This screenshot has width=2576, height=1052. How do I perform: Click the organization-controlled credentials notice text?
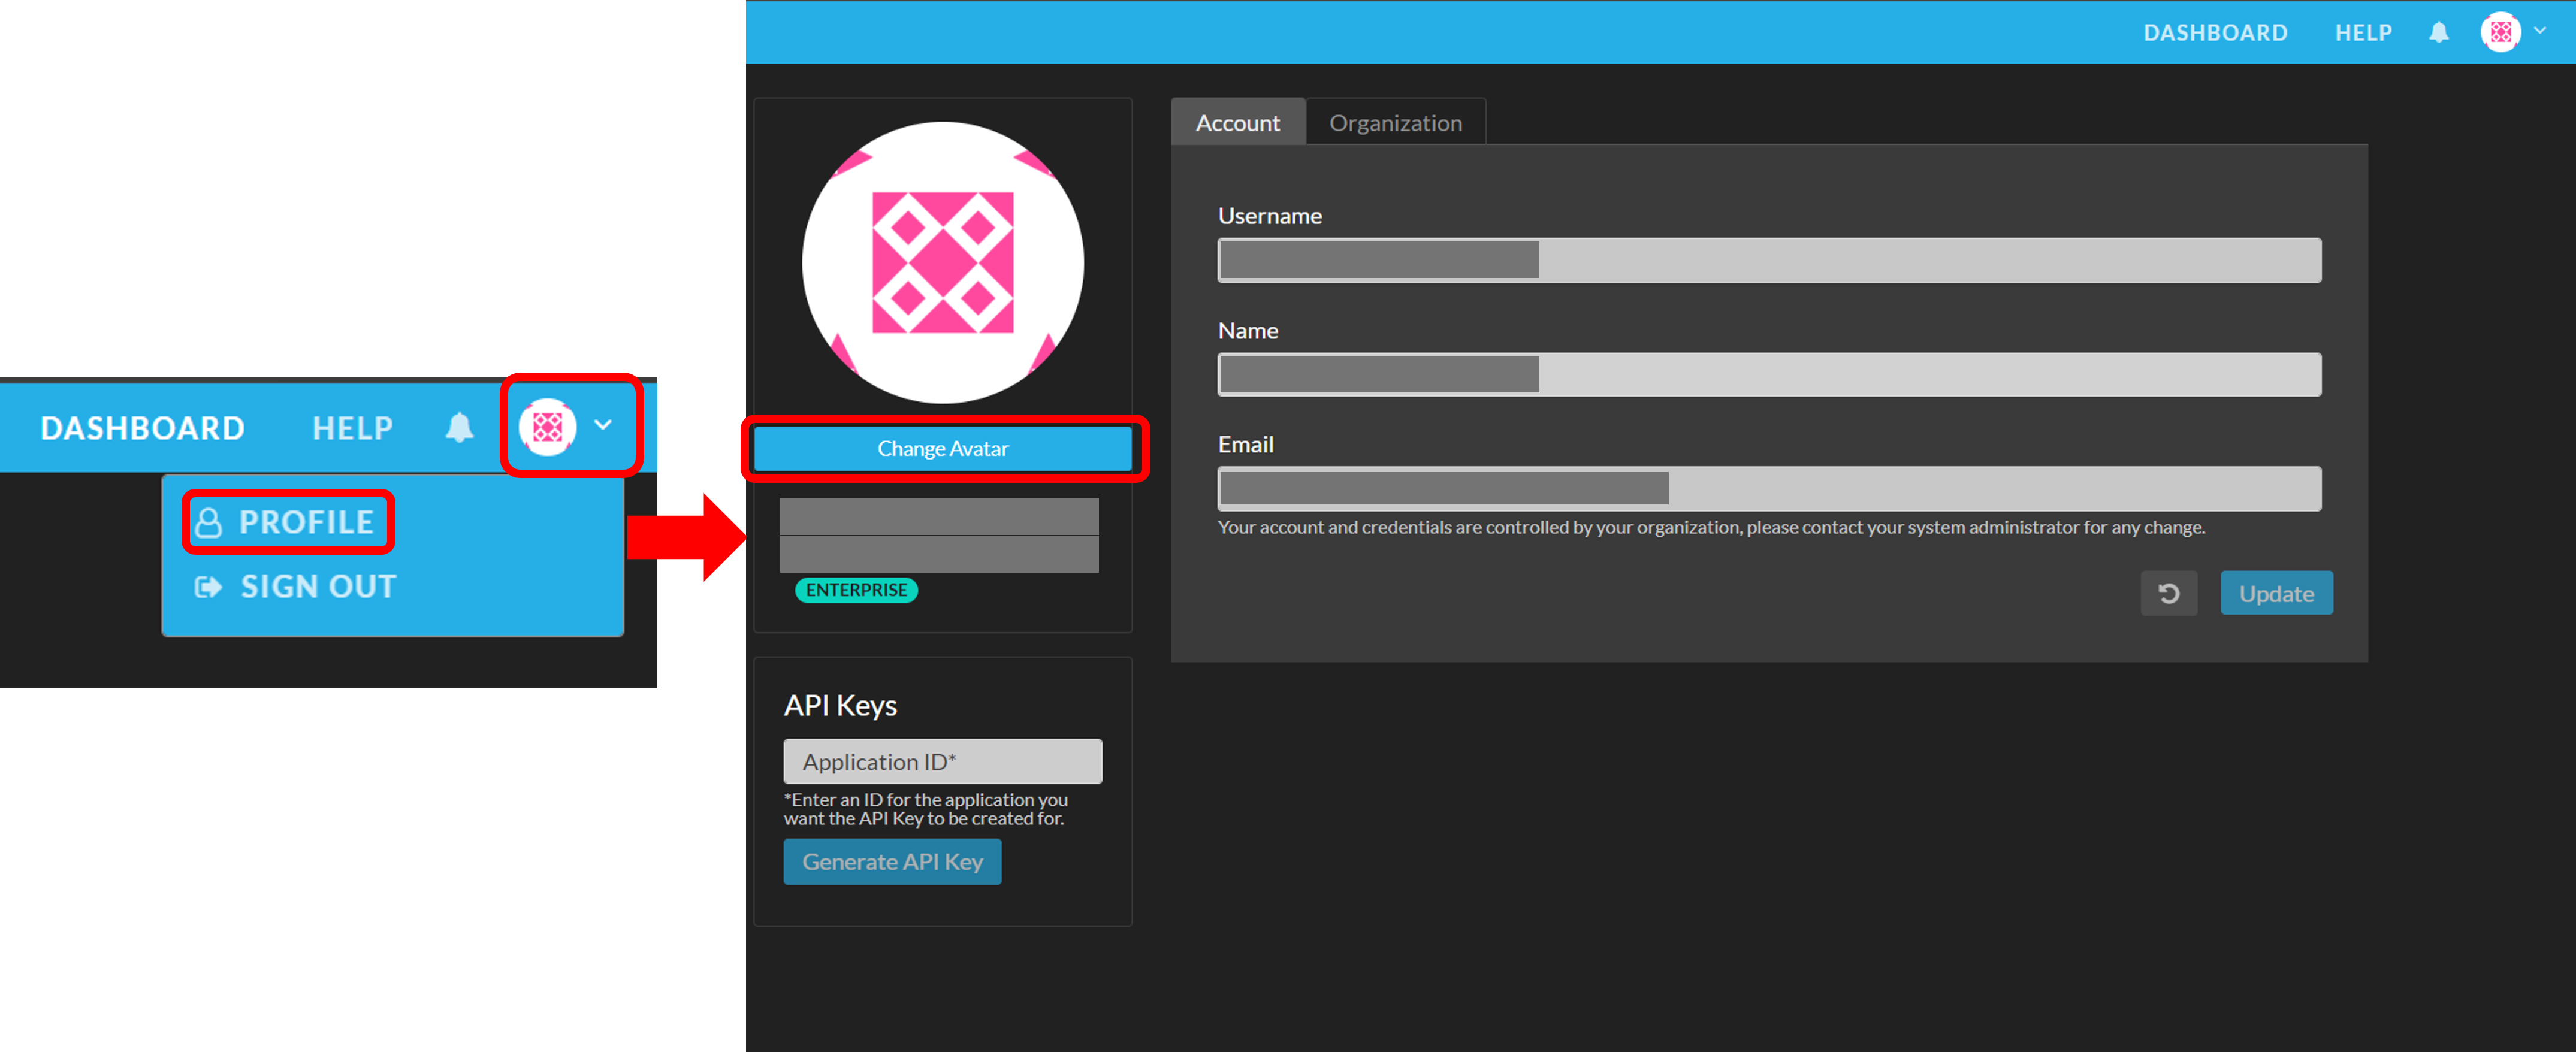click(1711, 527)
